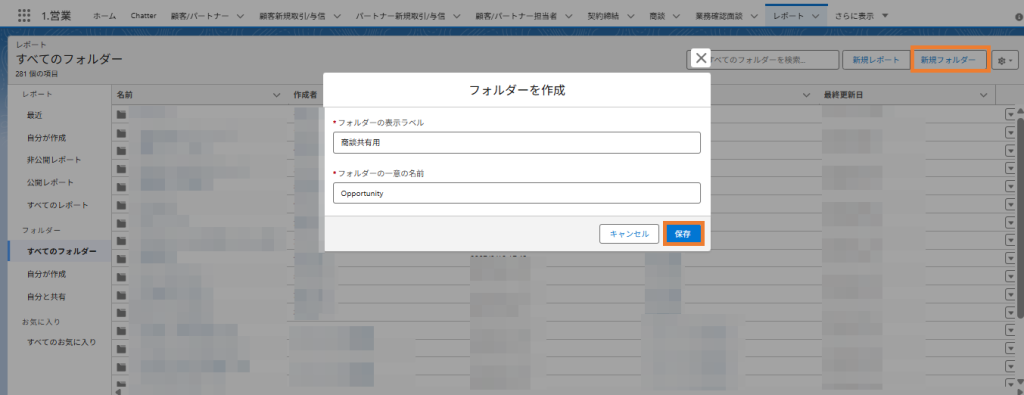Select 最近 in the reports sidebar
Screen dimensions: 1024x395
pos(35,115)
